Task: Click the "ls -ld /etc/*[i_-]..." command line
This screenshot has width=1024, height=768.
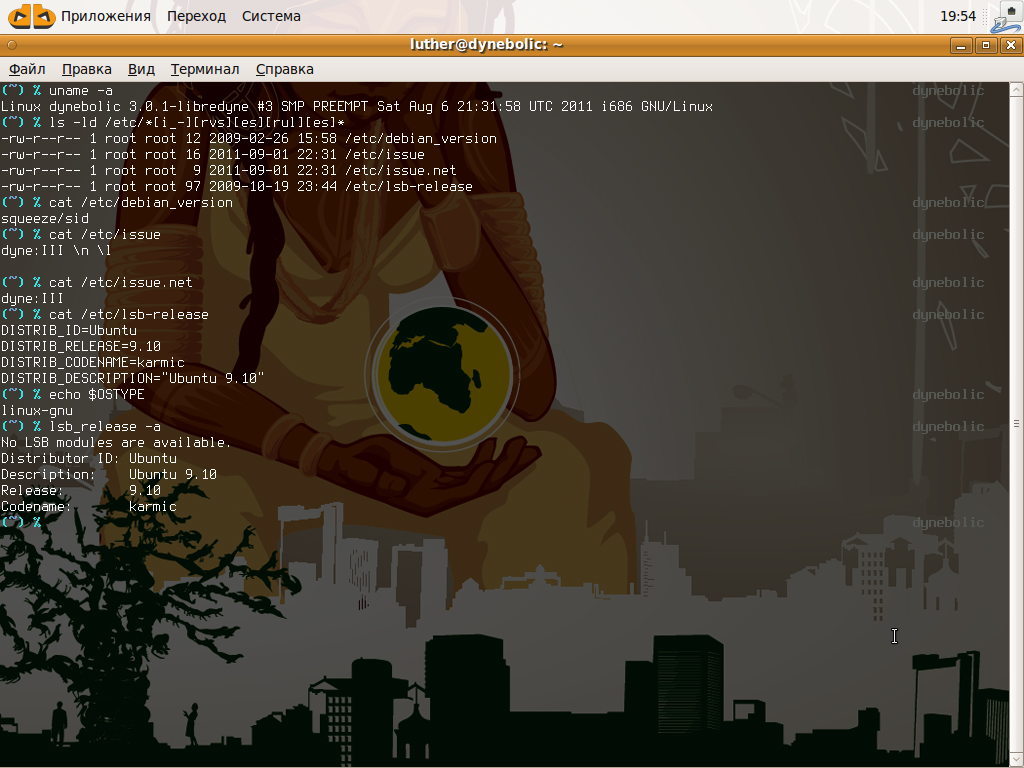Action: click(173, 123)
